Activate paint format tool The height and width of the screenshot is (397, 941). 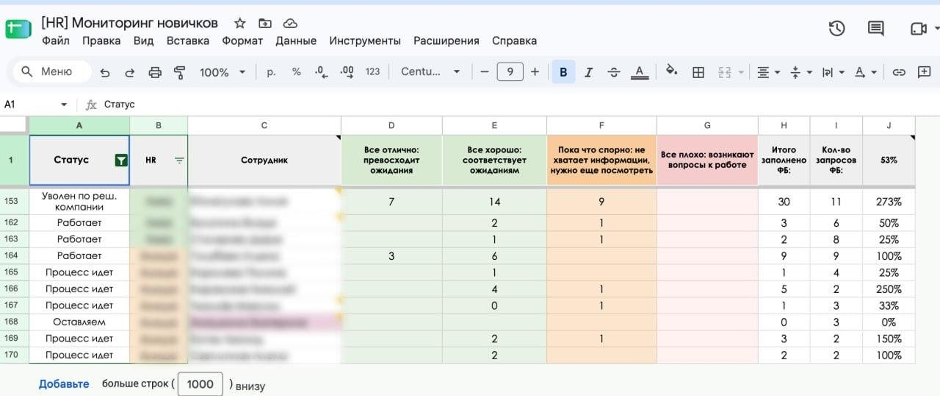(179, 73)
